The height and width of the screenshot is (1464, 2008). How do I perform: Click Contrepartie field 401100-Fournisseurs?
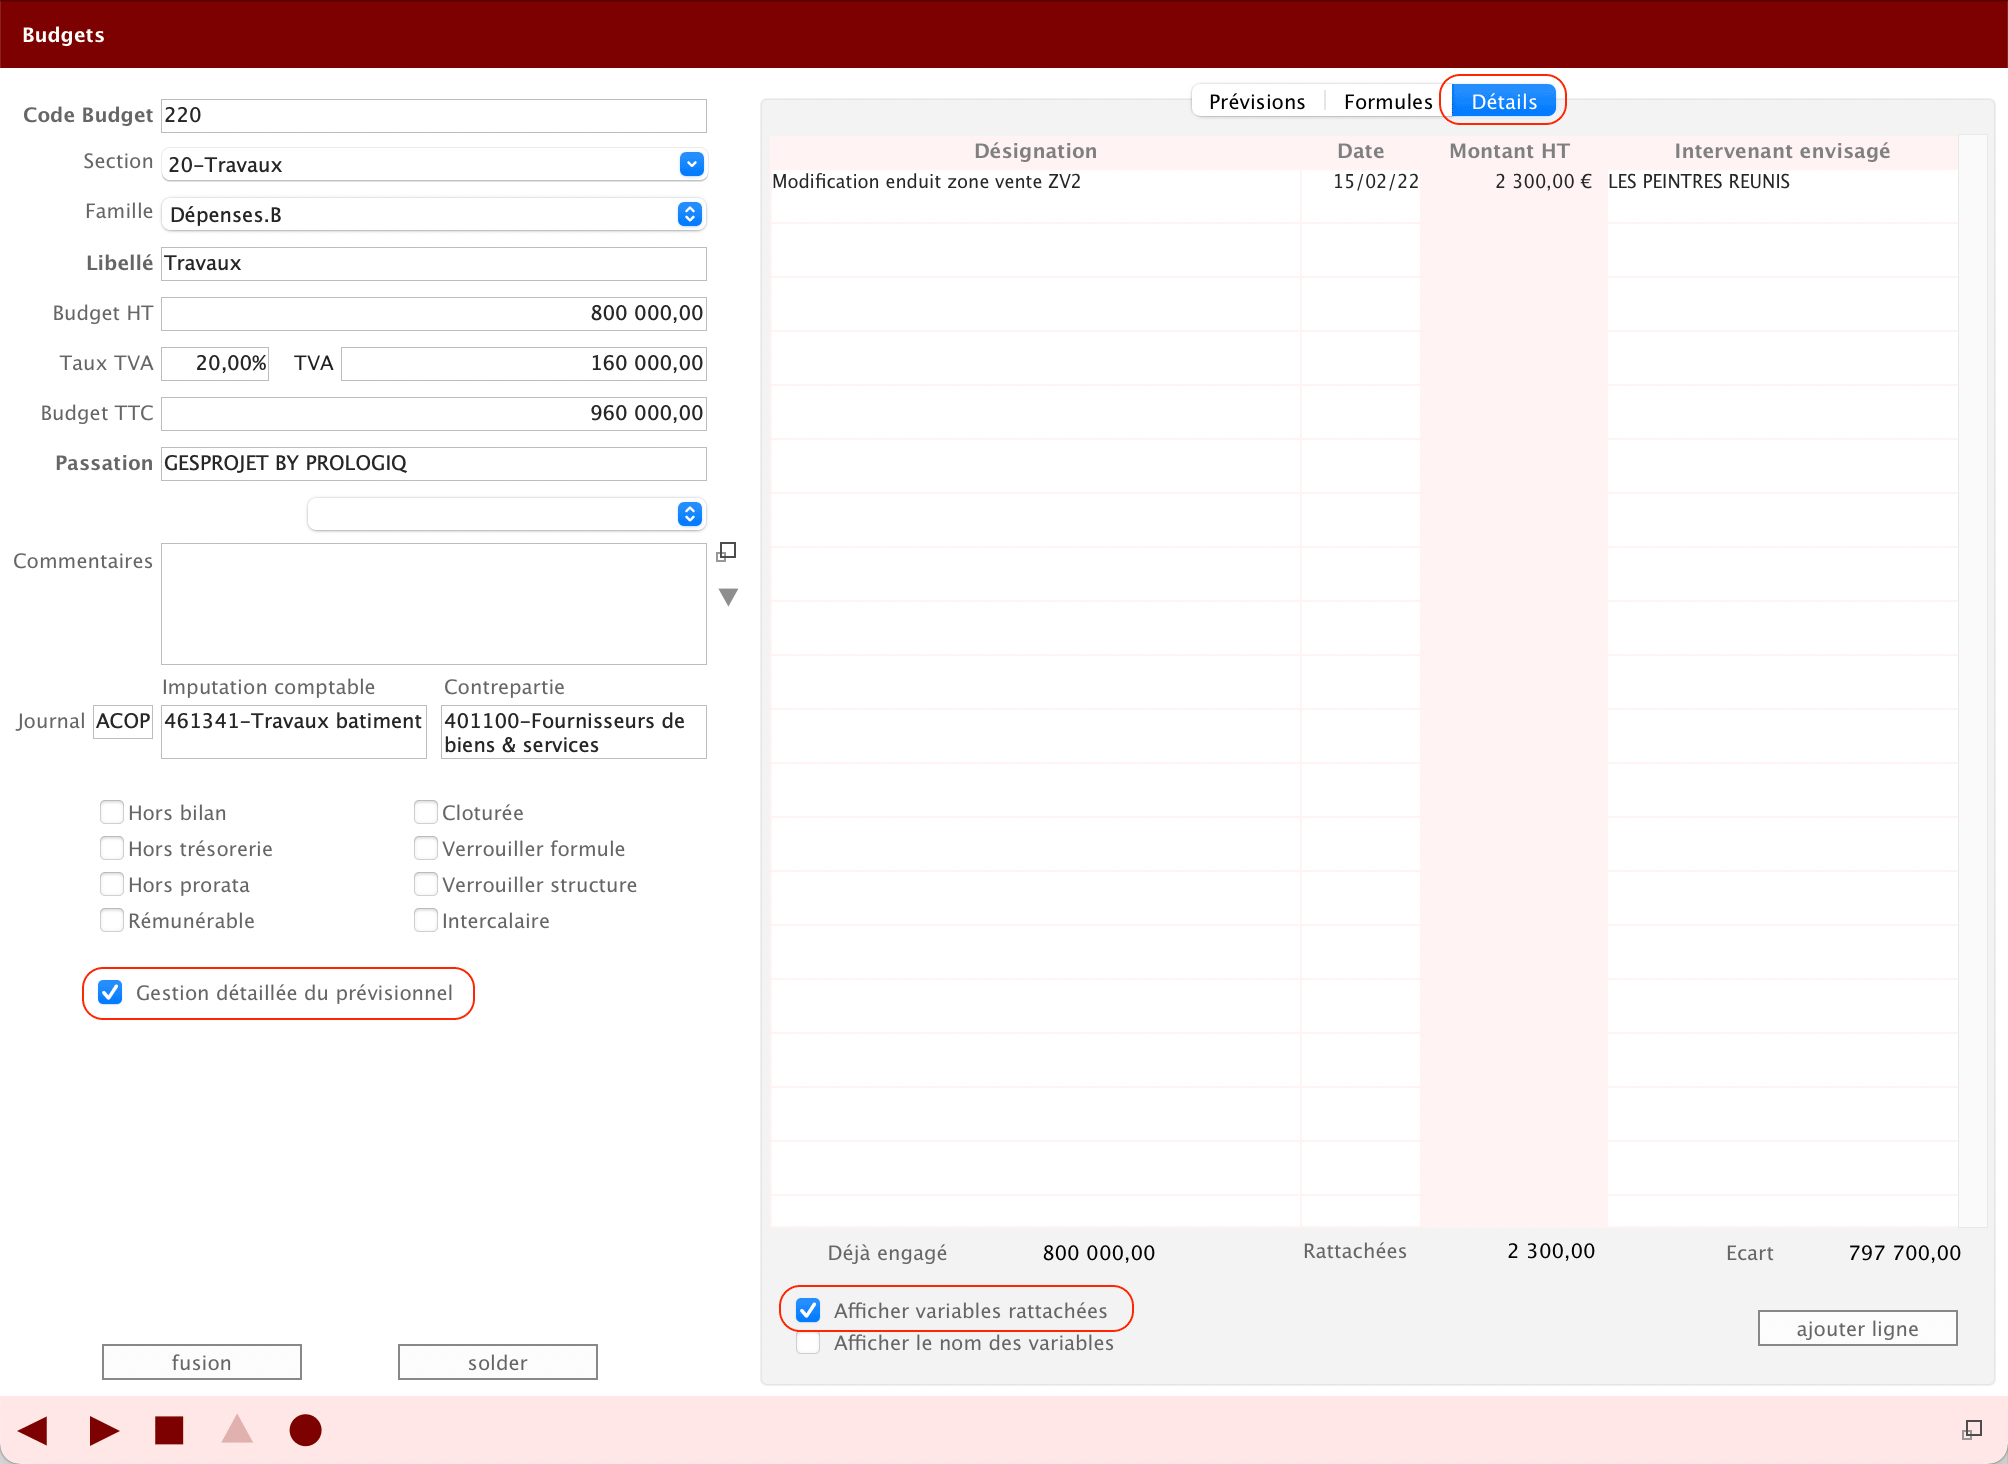coord(574,732)
